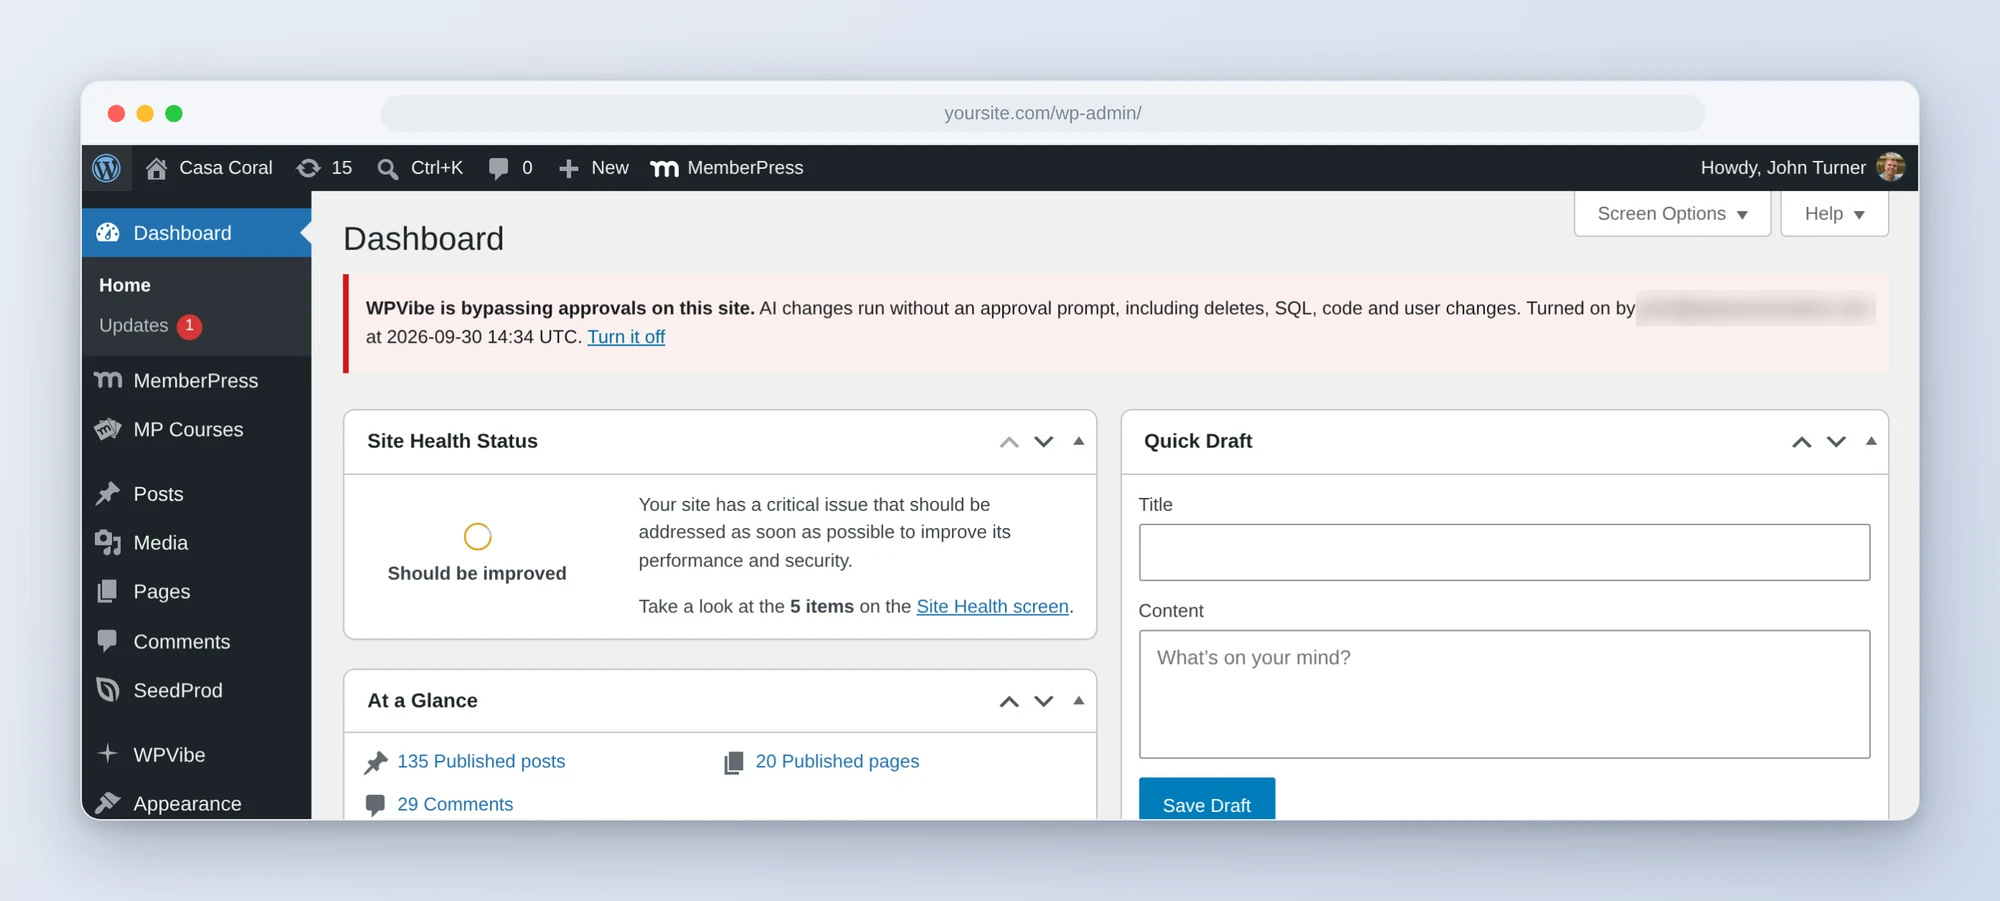This screenshot has width=2000, height=901.
Task: Move Quick Draft panel up
Action: 1802,442
